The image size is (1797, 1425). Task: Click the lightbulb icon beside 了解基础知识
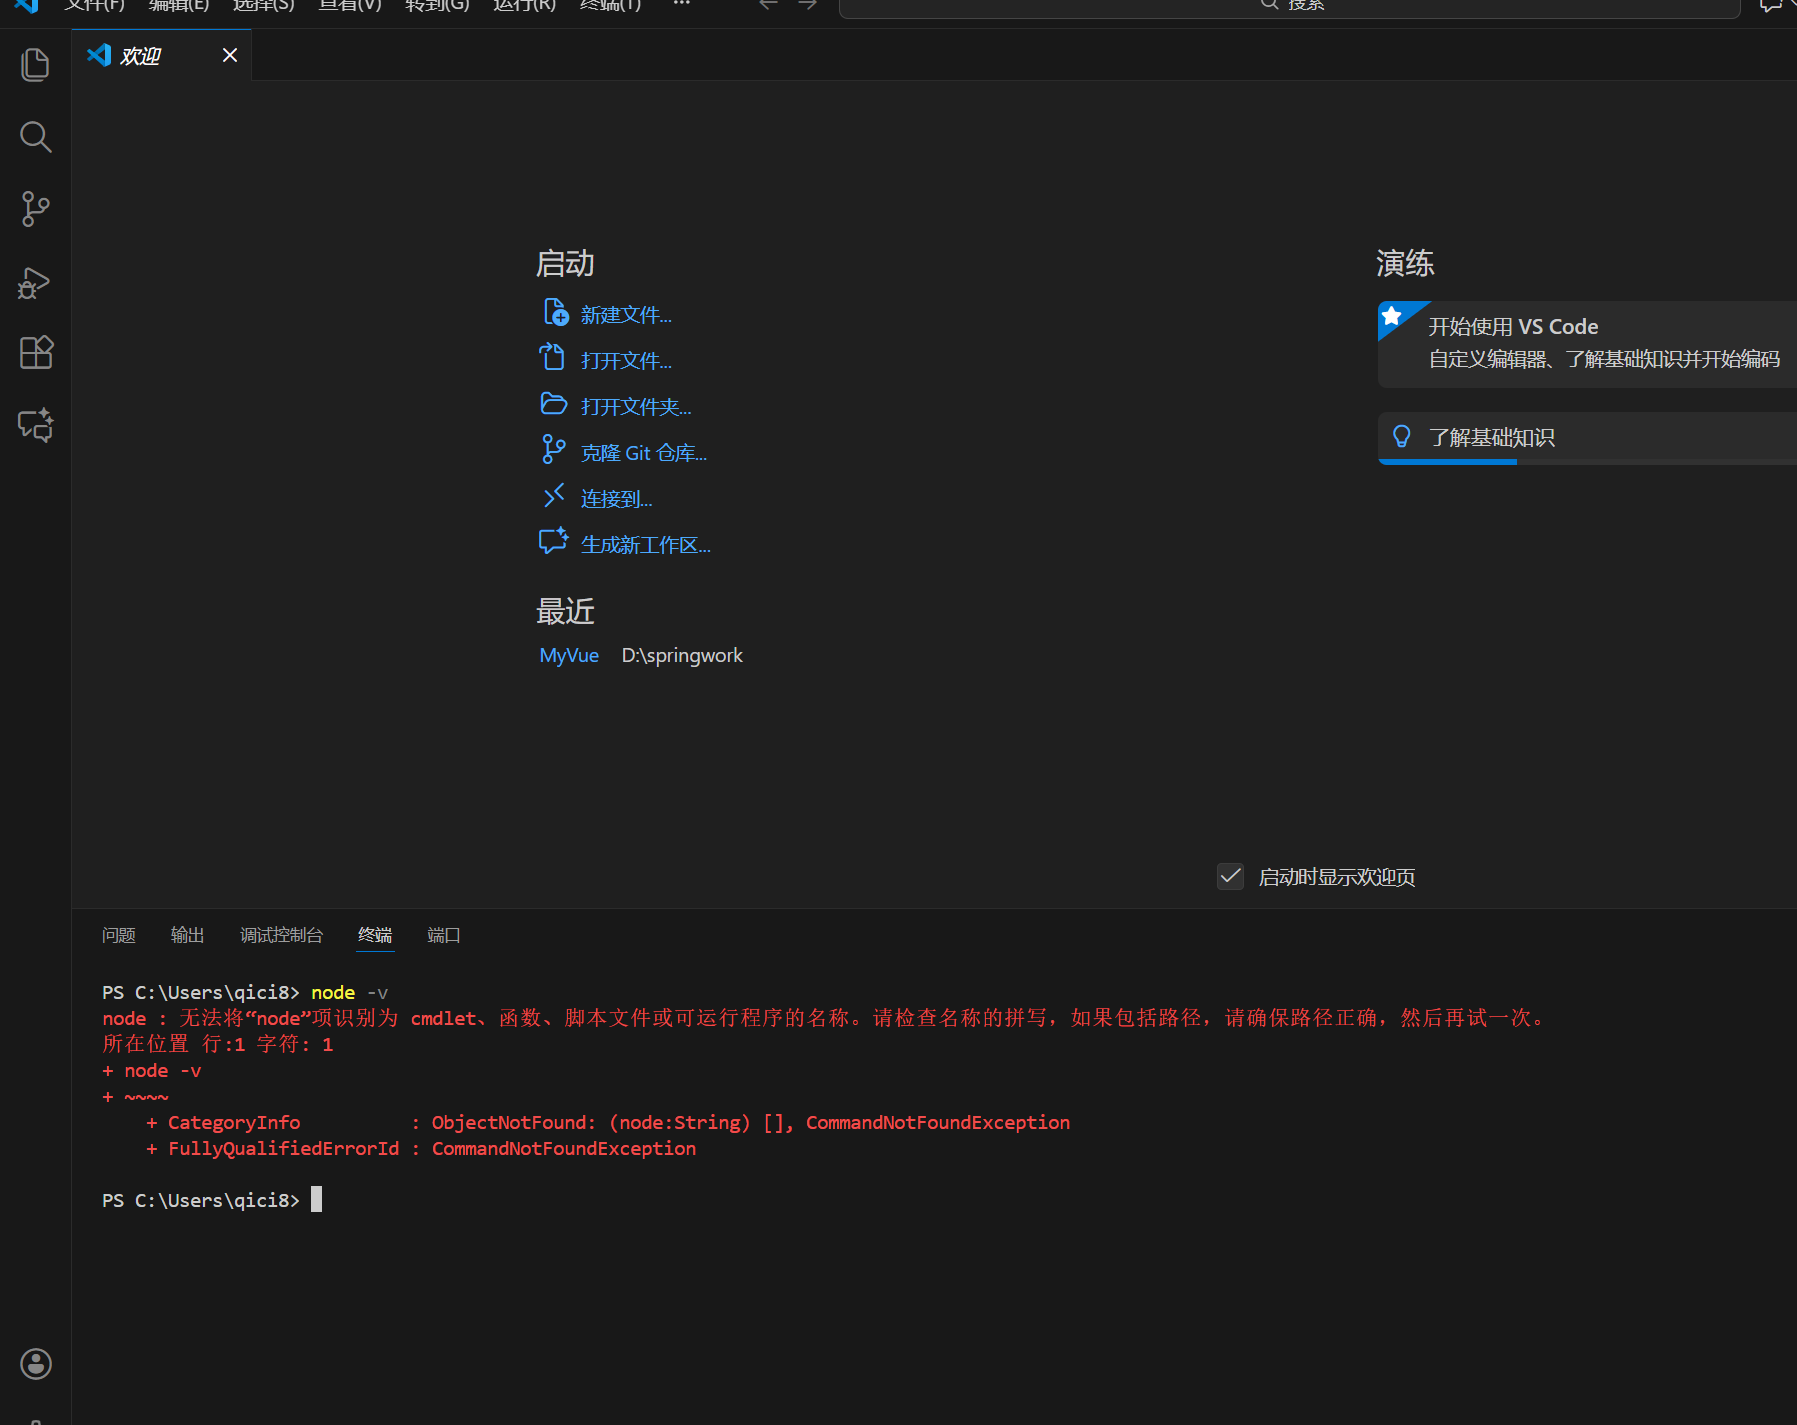[x=1402, y=437]
